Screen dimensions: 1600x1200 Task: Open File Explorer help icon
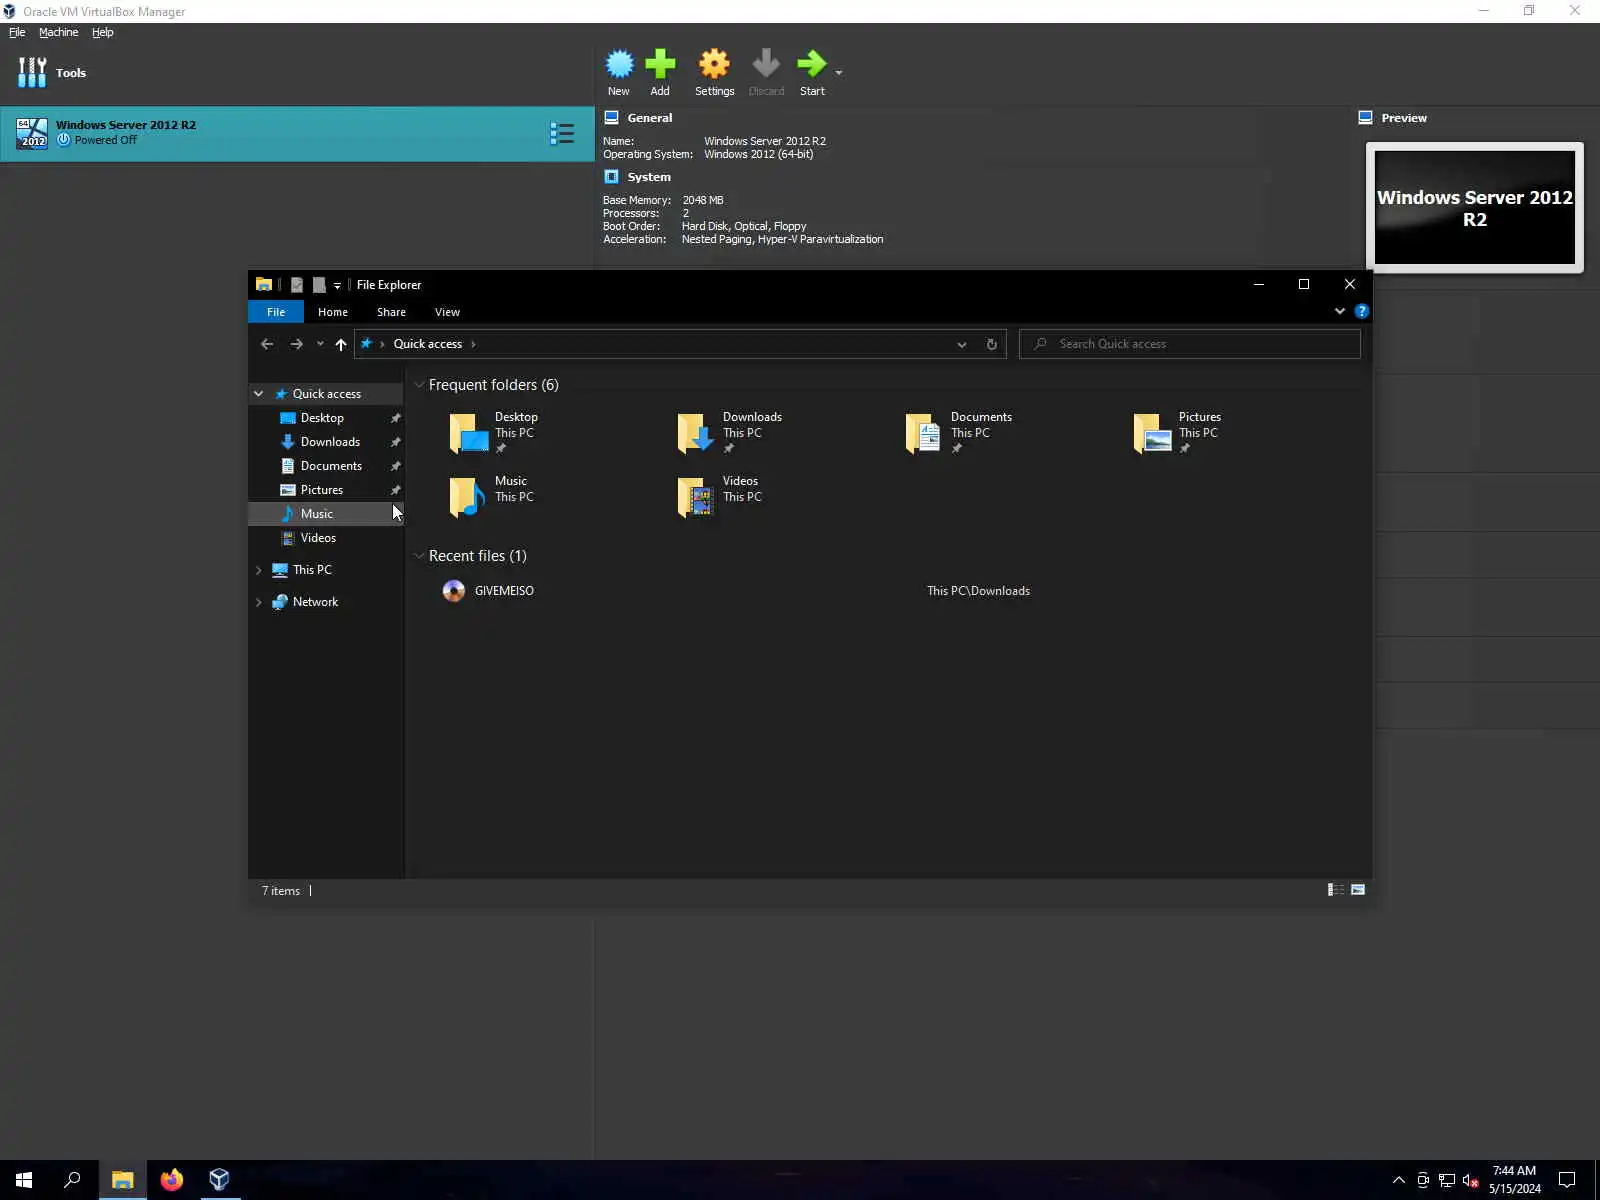(x=1361, y=311)
